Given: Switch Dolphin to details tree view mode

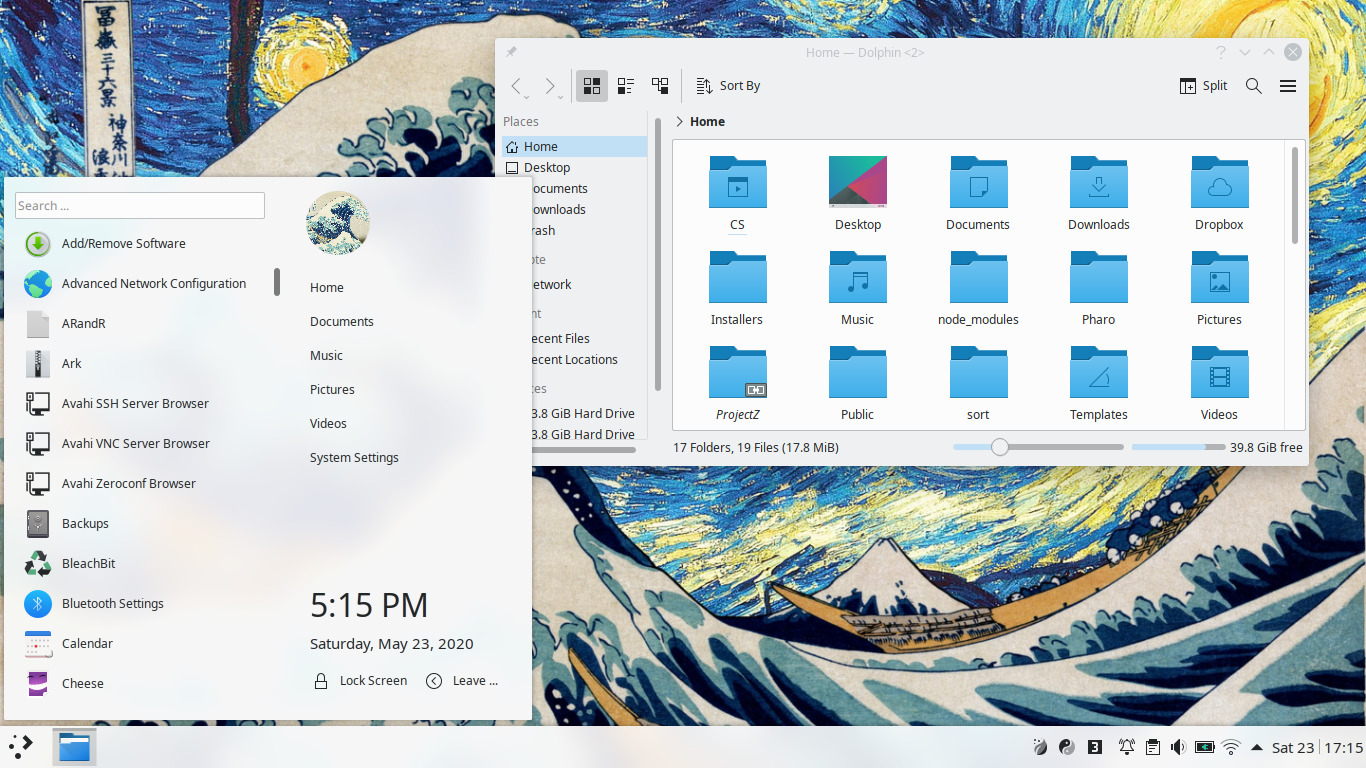Looking at the screenshot, I should pos(660,86).
